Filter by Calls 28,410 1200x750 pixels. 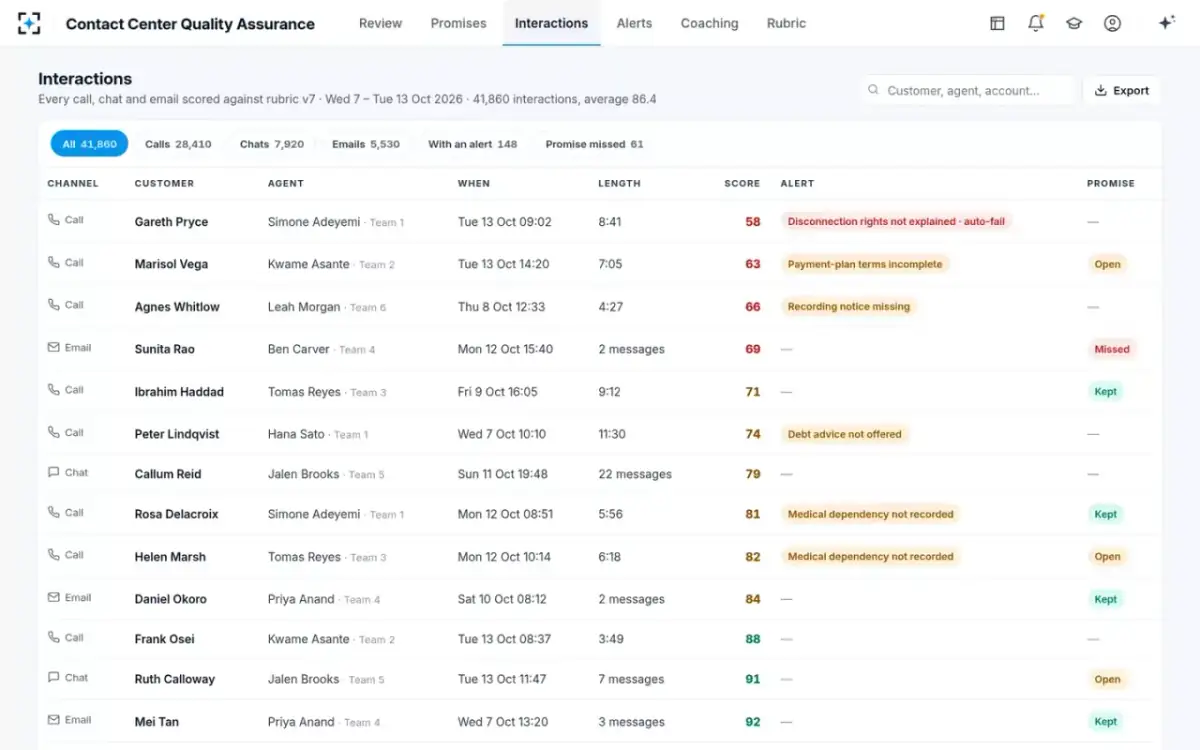[178, 144]
